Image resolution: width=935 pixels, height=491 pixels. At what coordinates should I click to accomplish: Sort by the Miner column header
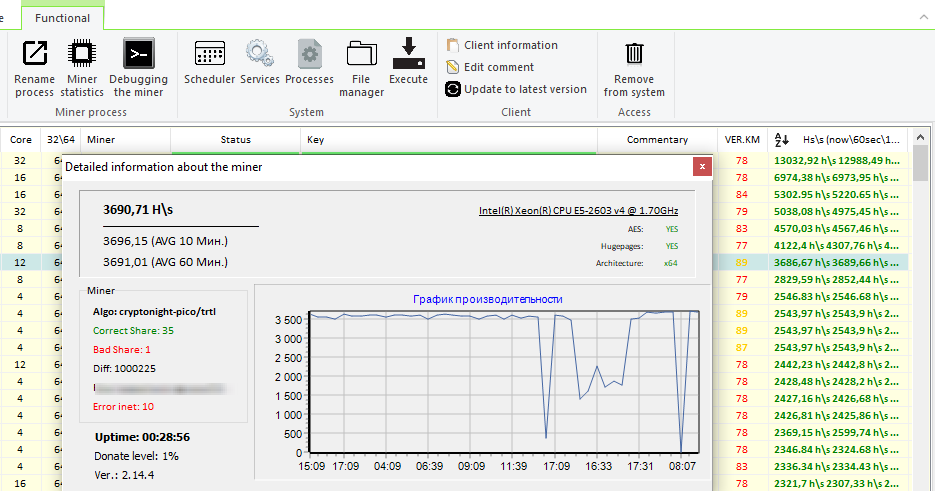coord(126,140)
